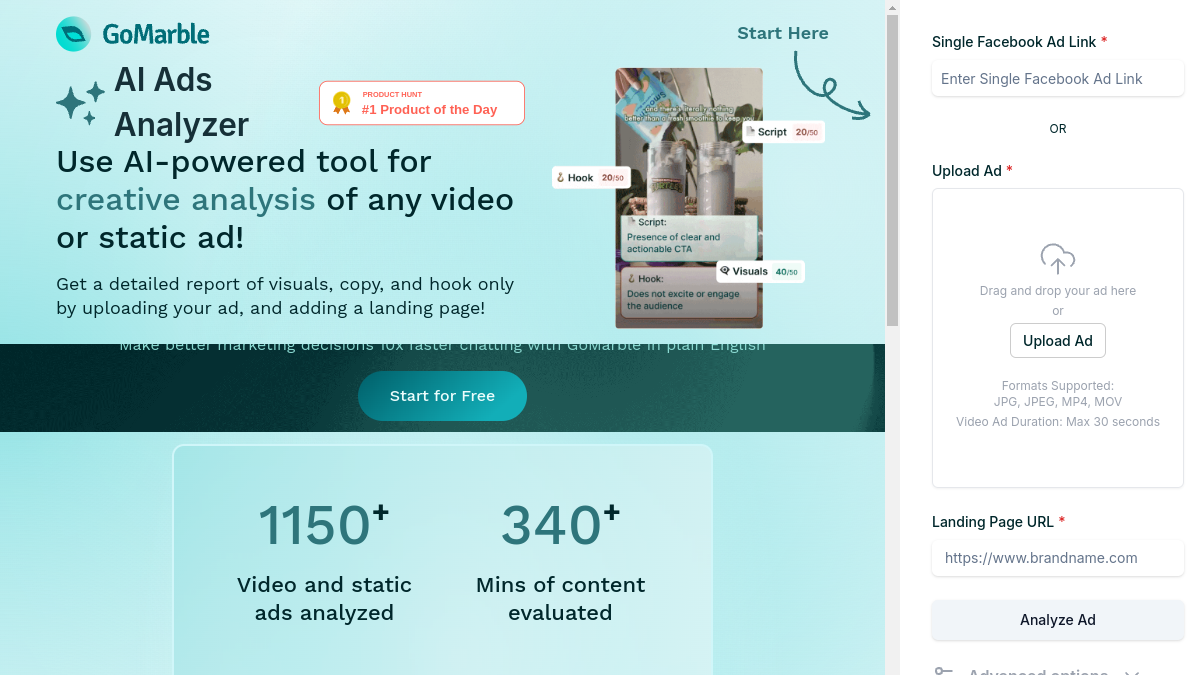Open the ad demo video thumbnail
The image size is (1200, 675).
(689, 198)
